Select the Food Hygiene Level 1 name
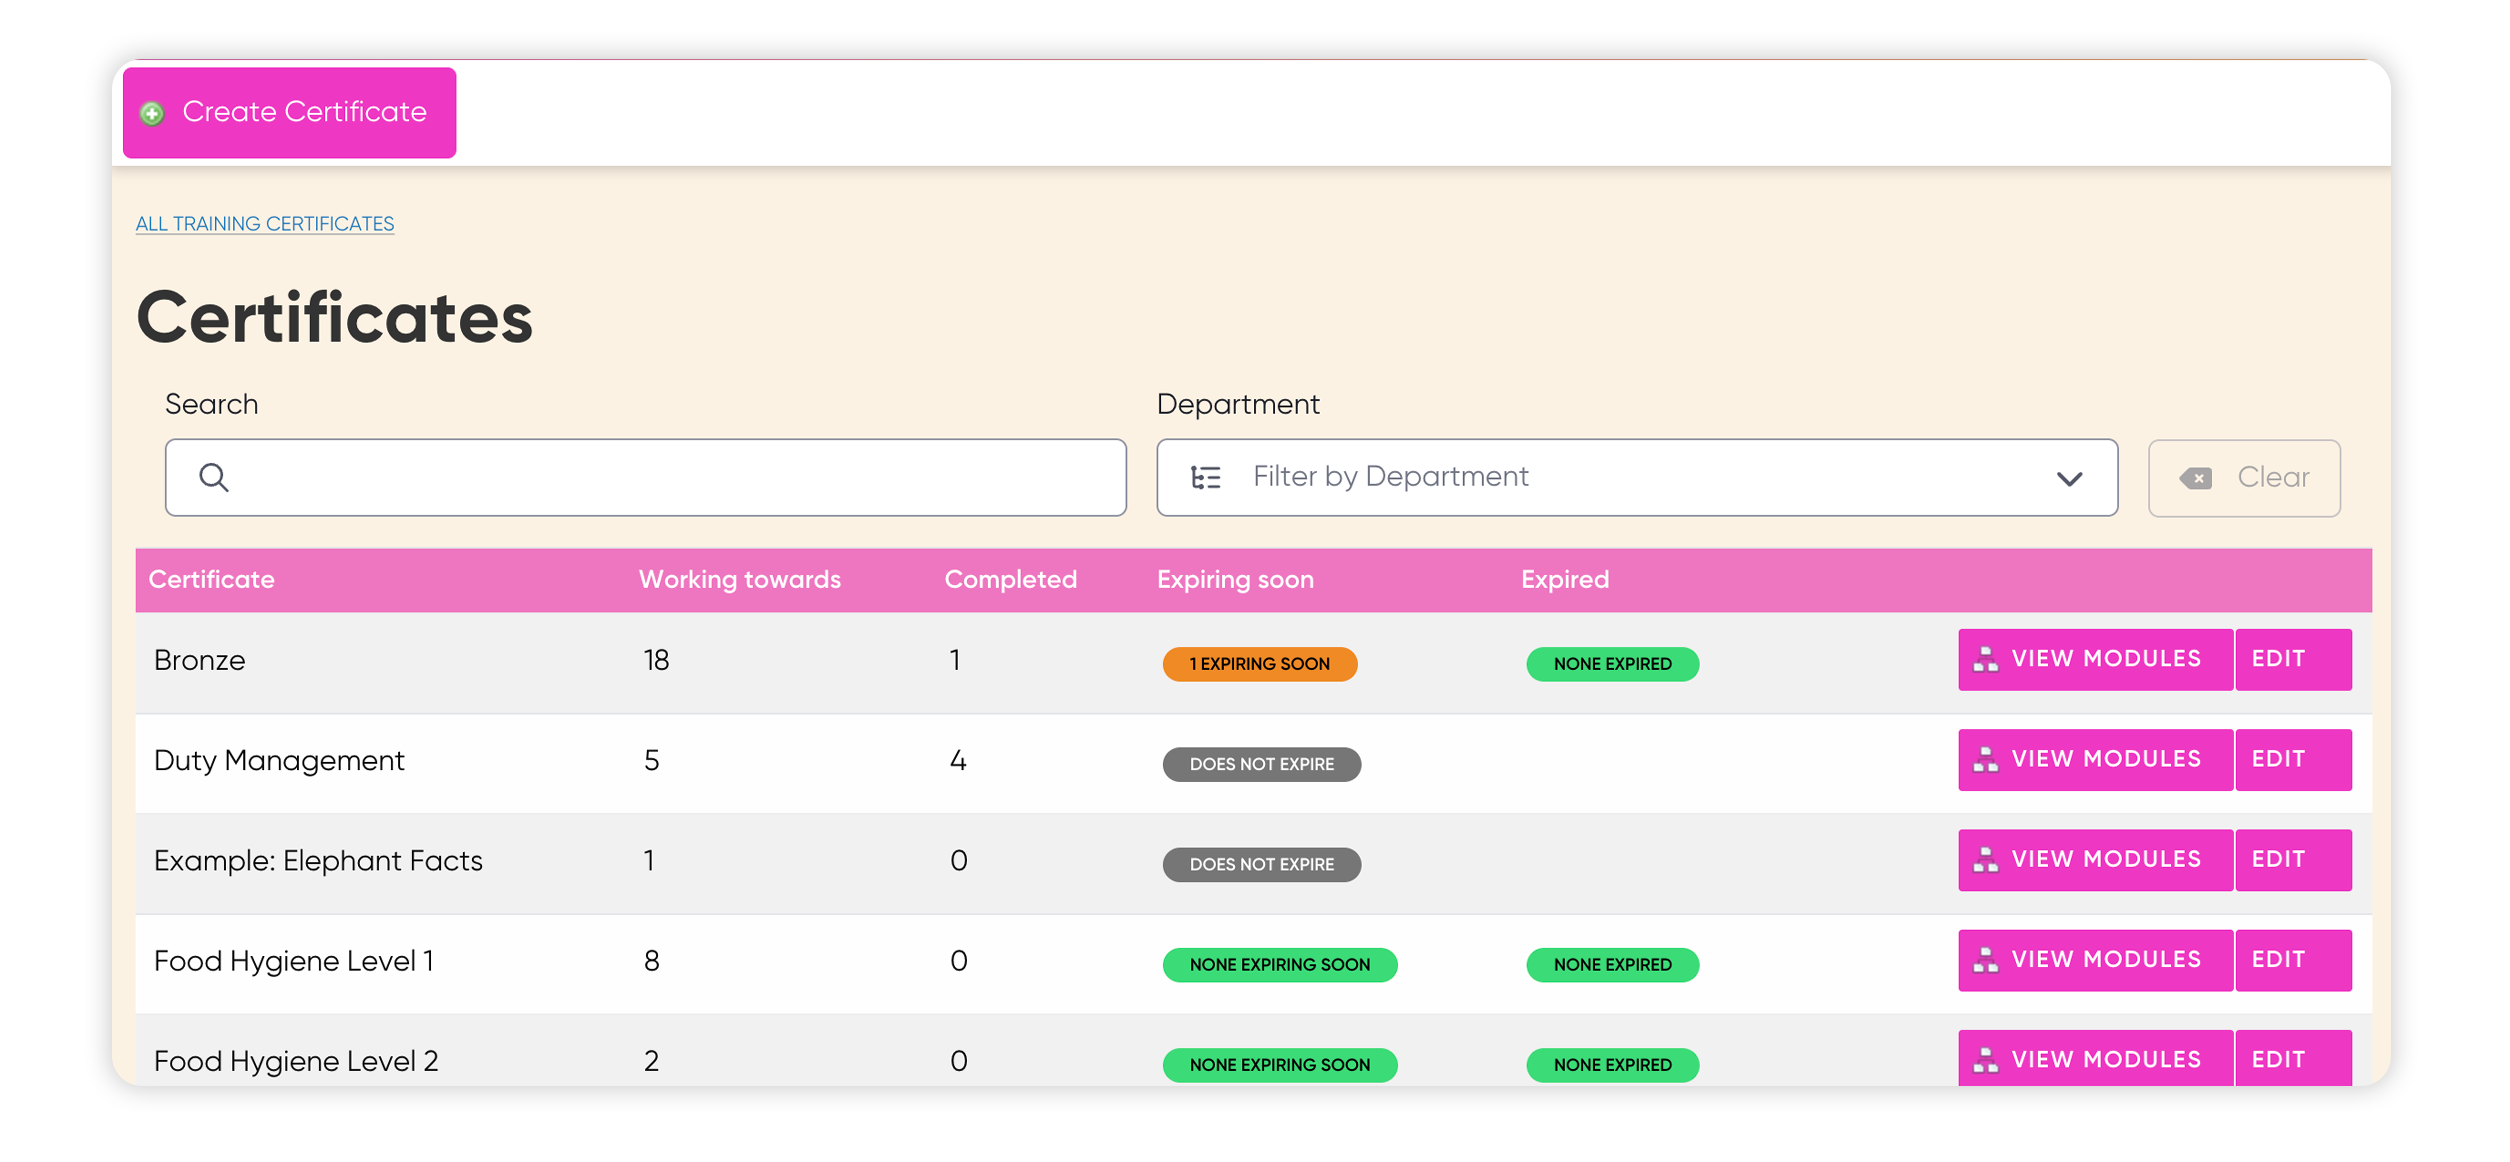Screen dimensions: 2510x1162 click(294, 961)
